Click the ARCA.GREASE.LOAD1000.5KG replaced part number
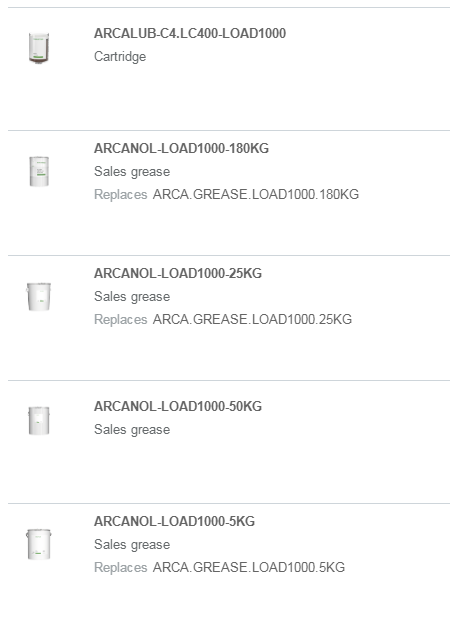Image resolution: width=450 pixels, height=620 pixels. [249, 567]
